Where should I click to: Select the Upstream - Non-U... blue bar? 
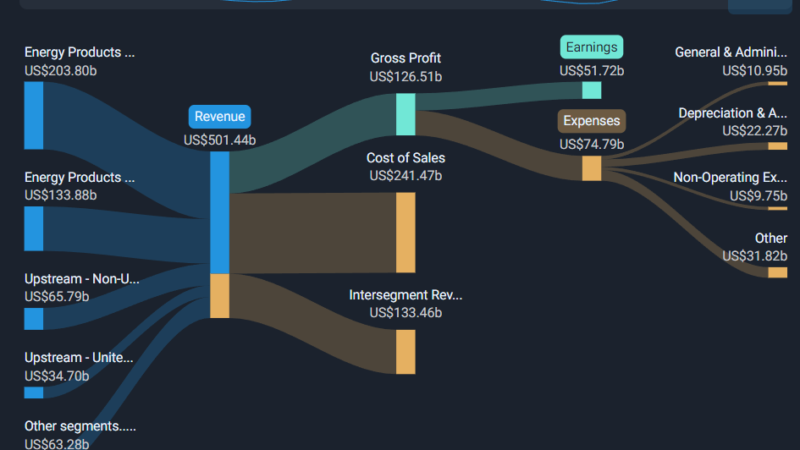click(x=34, y=319)
